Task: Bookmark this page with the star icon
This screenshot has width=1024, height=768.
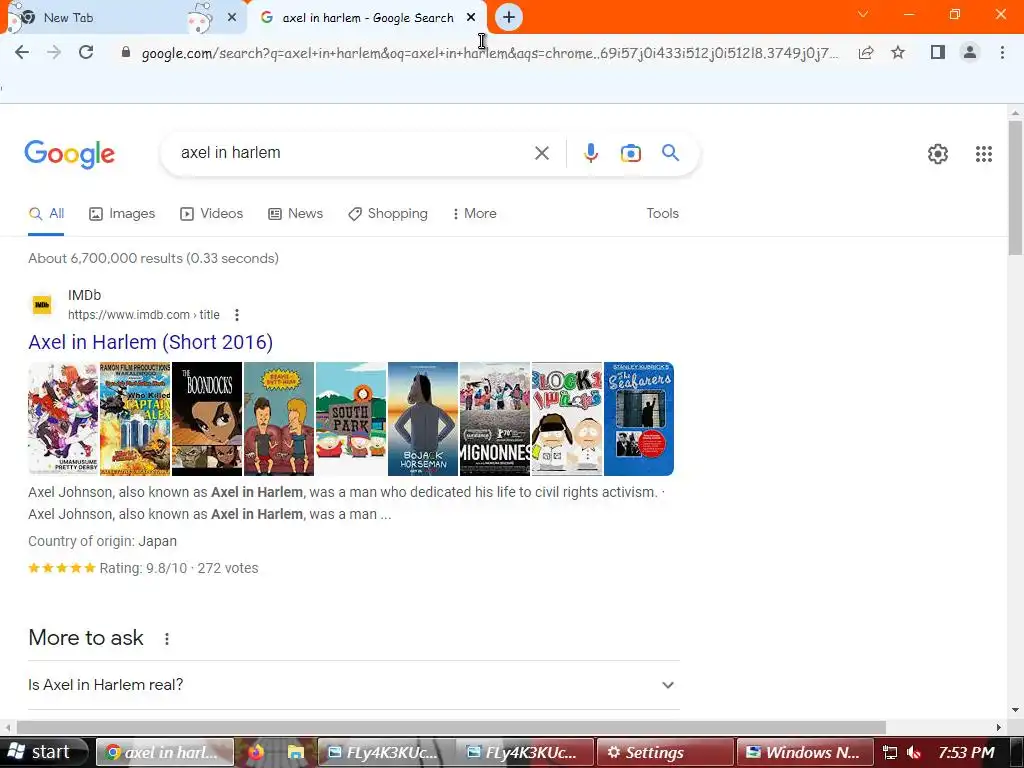Action: 898,52
